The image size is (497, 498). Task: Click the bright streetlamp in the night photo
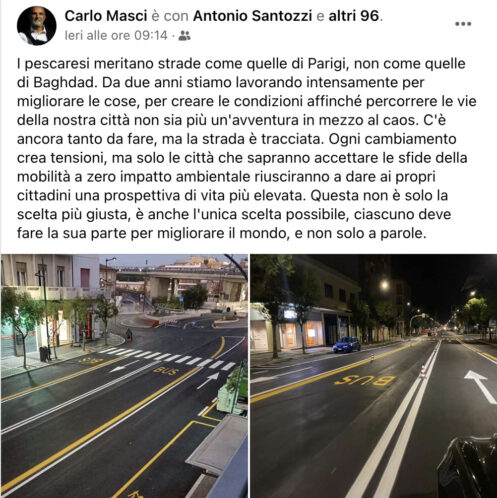click(x=385, y=285)
